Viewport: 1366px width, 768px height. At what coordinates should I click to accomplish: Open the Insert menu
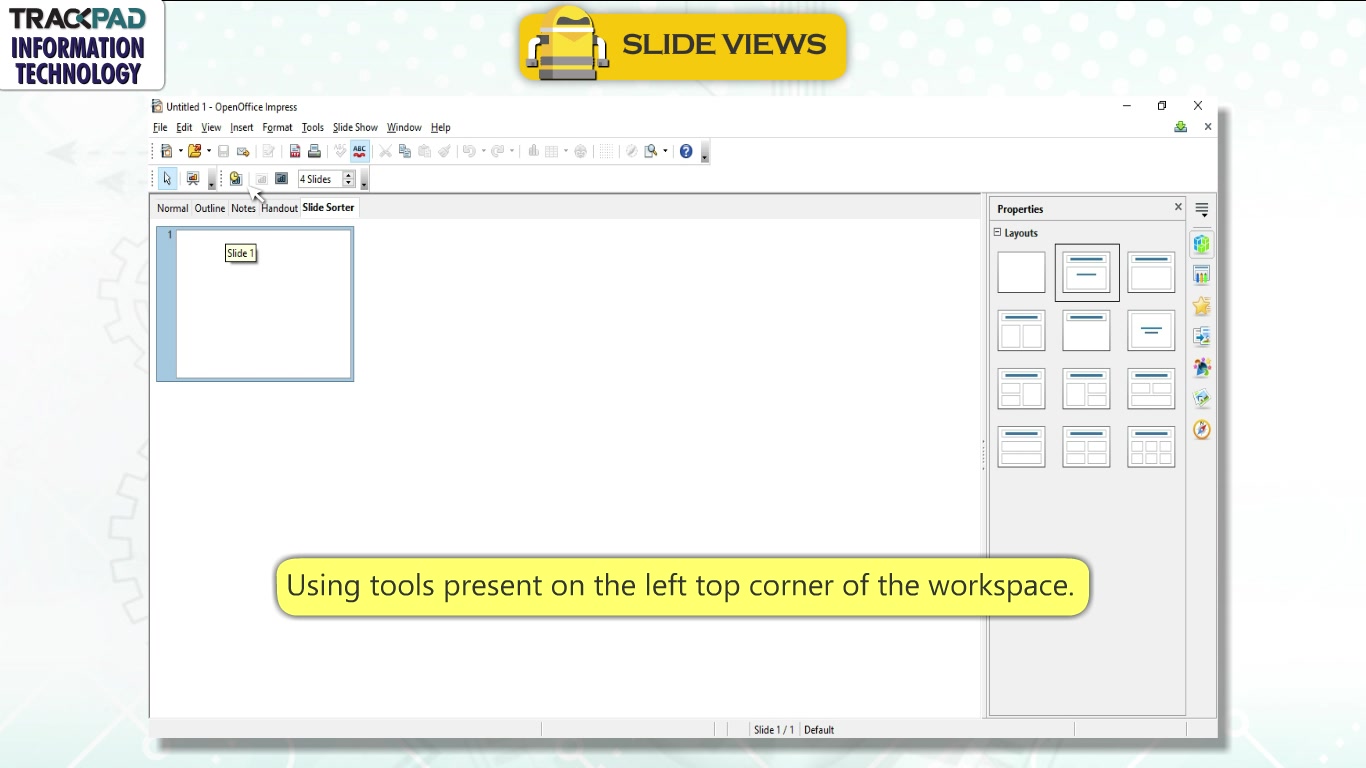tap(242, 127)
